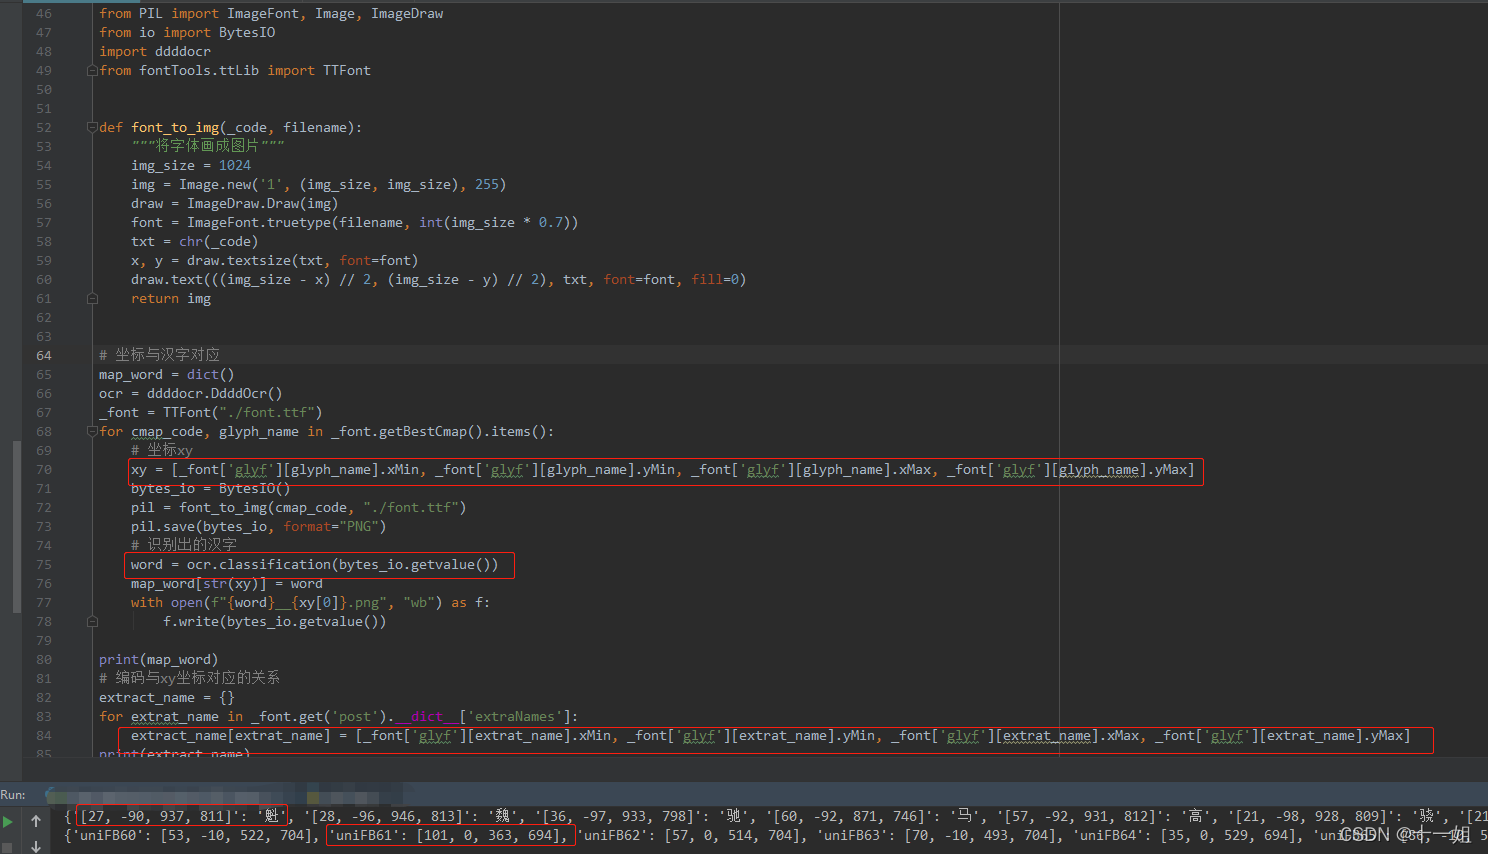The height and width of the screenshot is (854, 1488).
Task: Click the 'f.write(bytes_io.getvalue())' line
Action: pyautogui.click(x=274, y=622)
